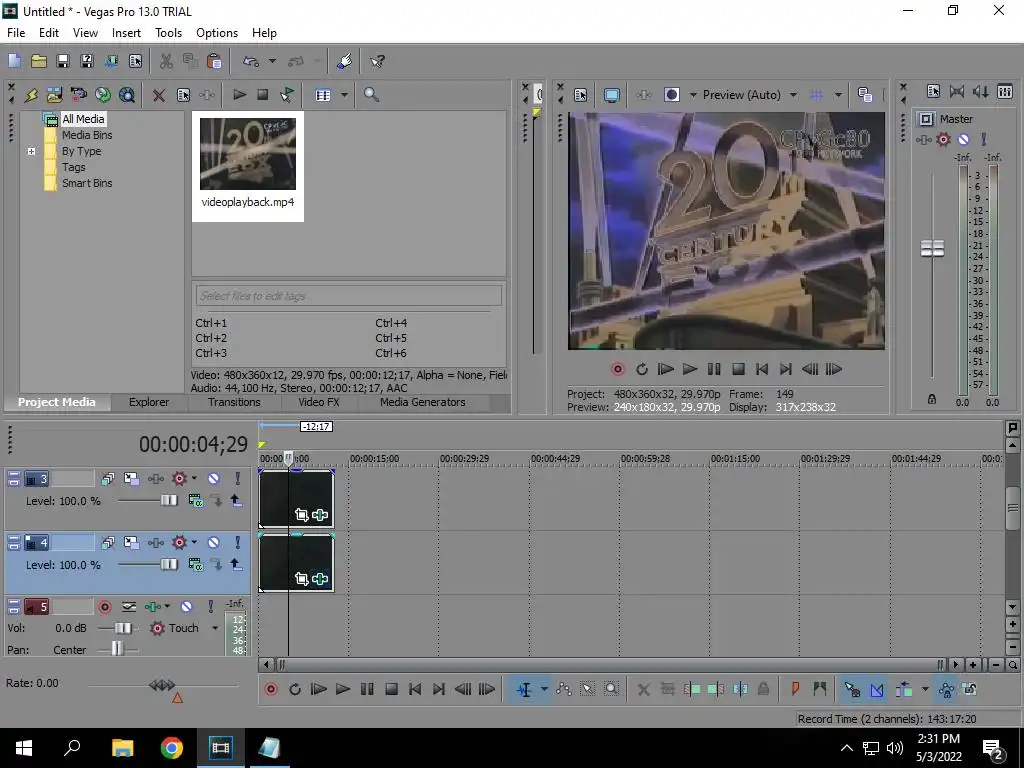Click the tags input field
Image resolution: width=1024 pixels, height=768 pixels.
point(349,296)
